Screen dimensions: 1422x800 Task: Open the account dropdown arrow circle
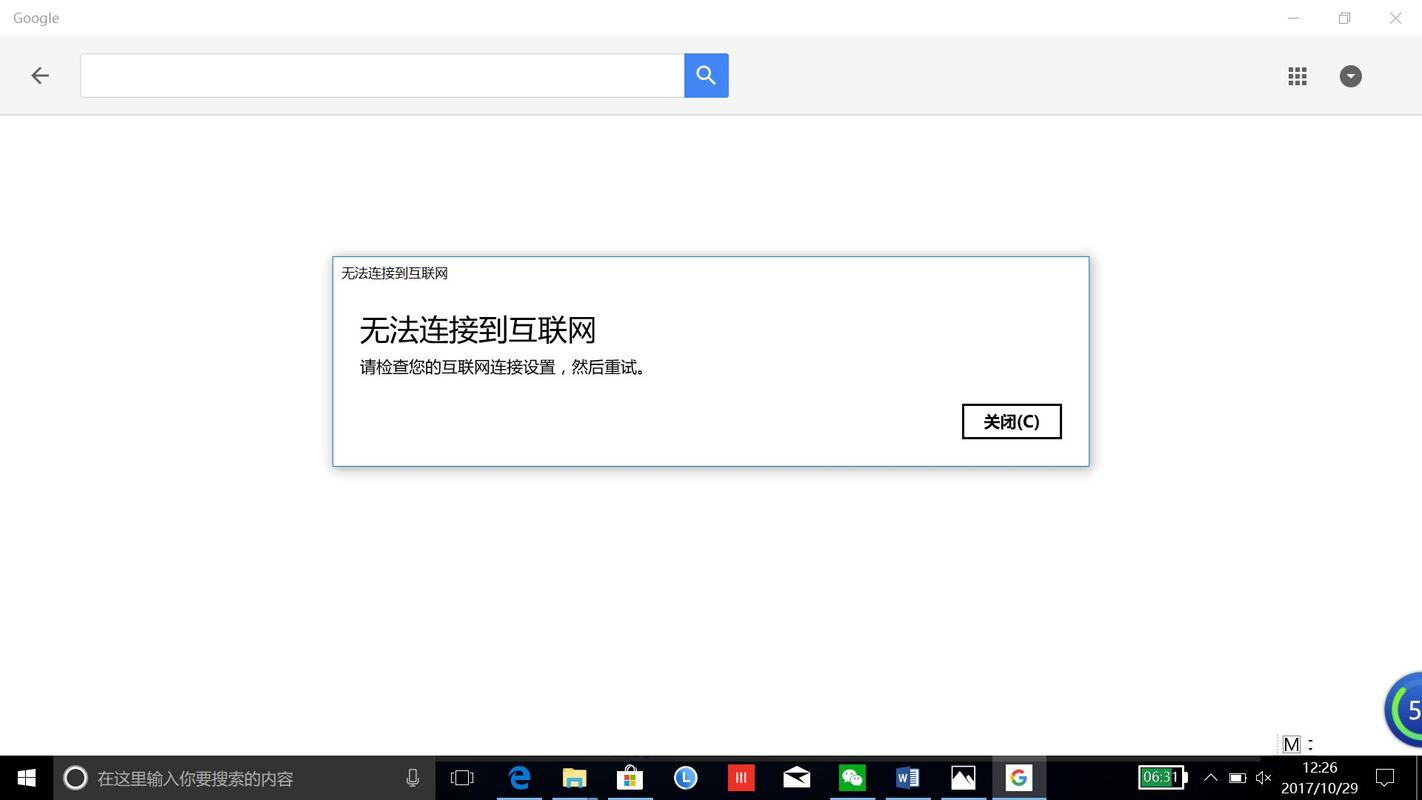click(1350, 76)
